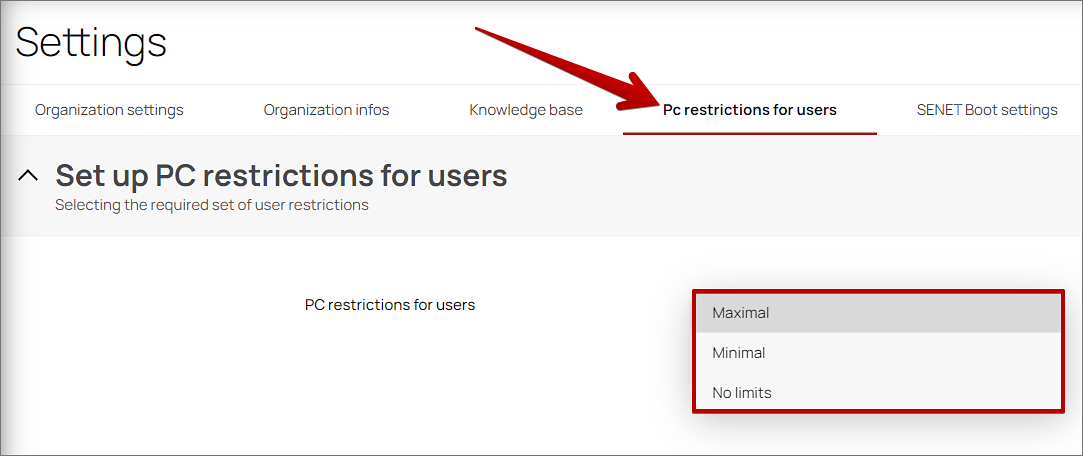Open the Organization settings tab
This screenshot has height=456, width=1083.
tap(109, 110)
